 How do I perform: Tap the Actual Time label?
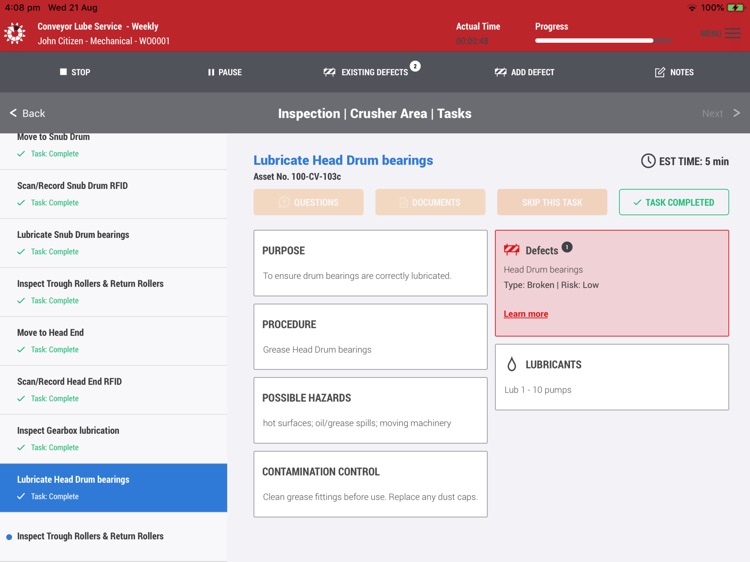coord(478,27)
